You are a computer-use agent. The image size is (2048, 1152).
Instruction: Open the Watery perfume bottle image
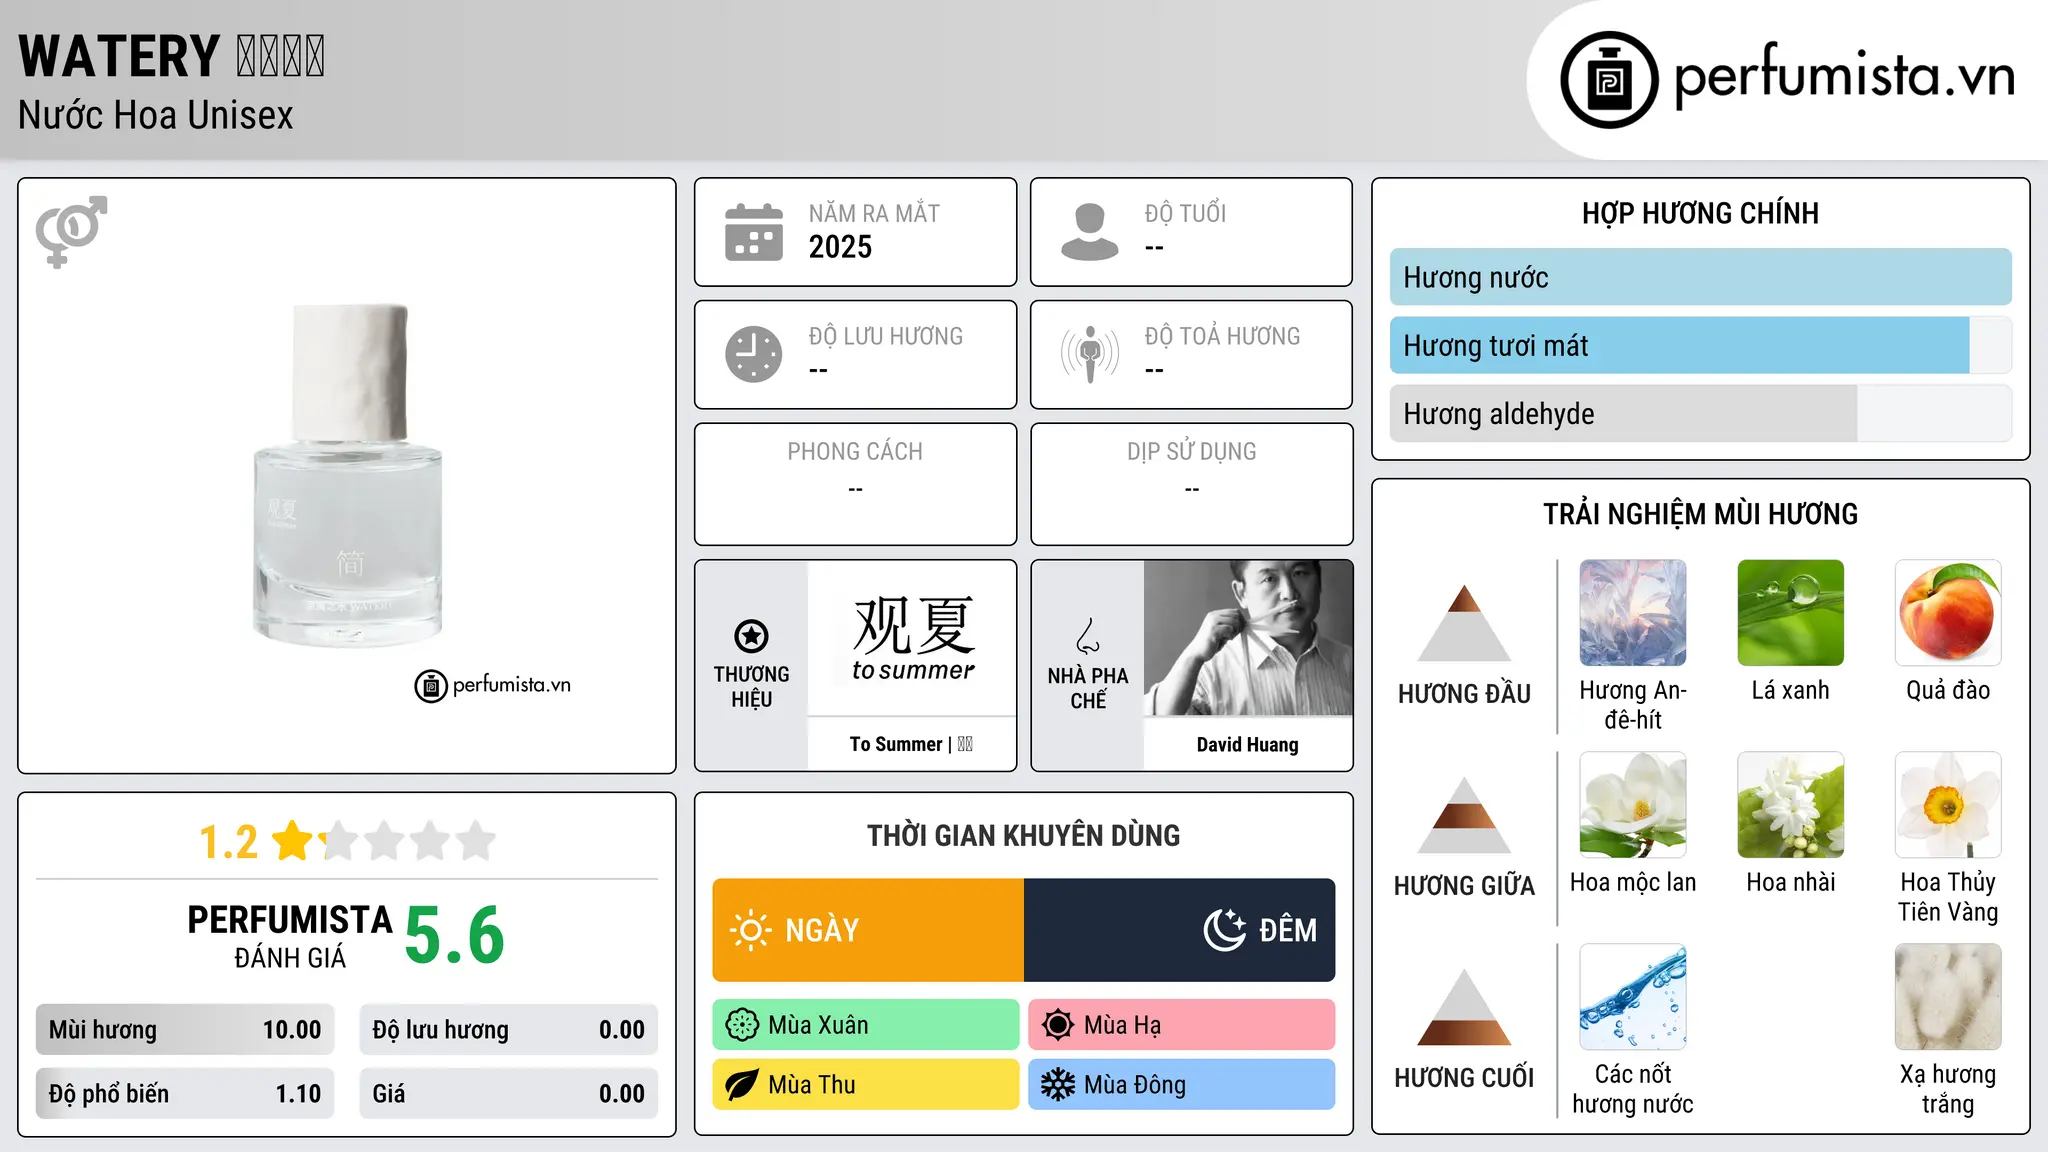(x=347, y=475)
